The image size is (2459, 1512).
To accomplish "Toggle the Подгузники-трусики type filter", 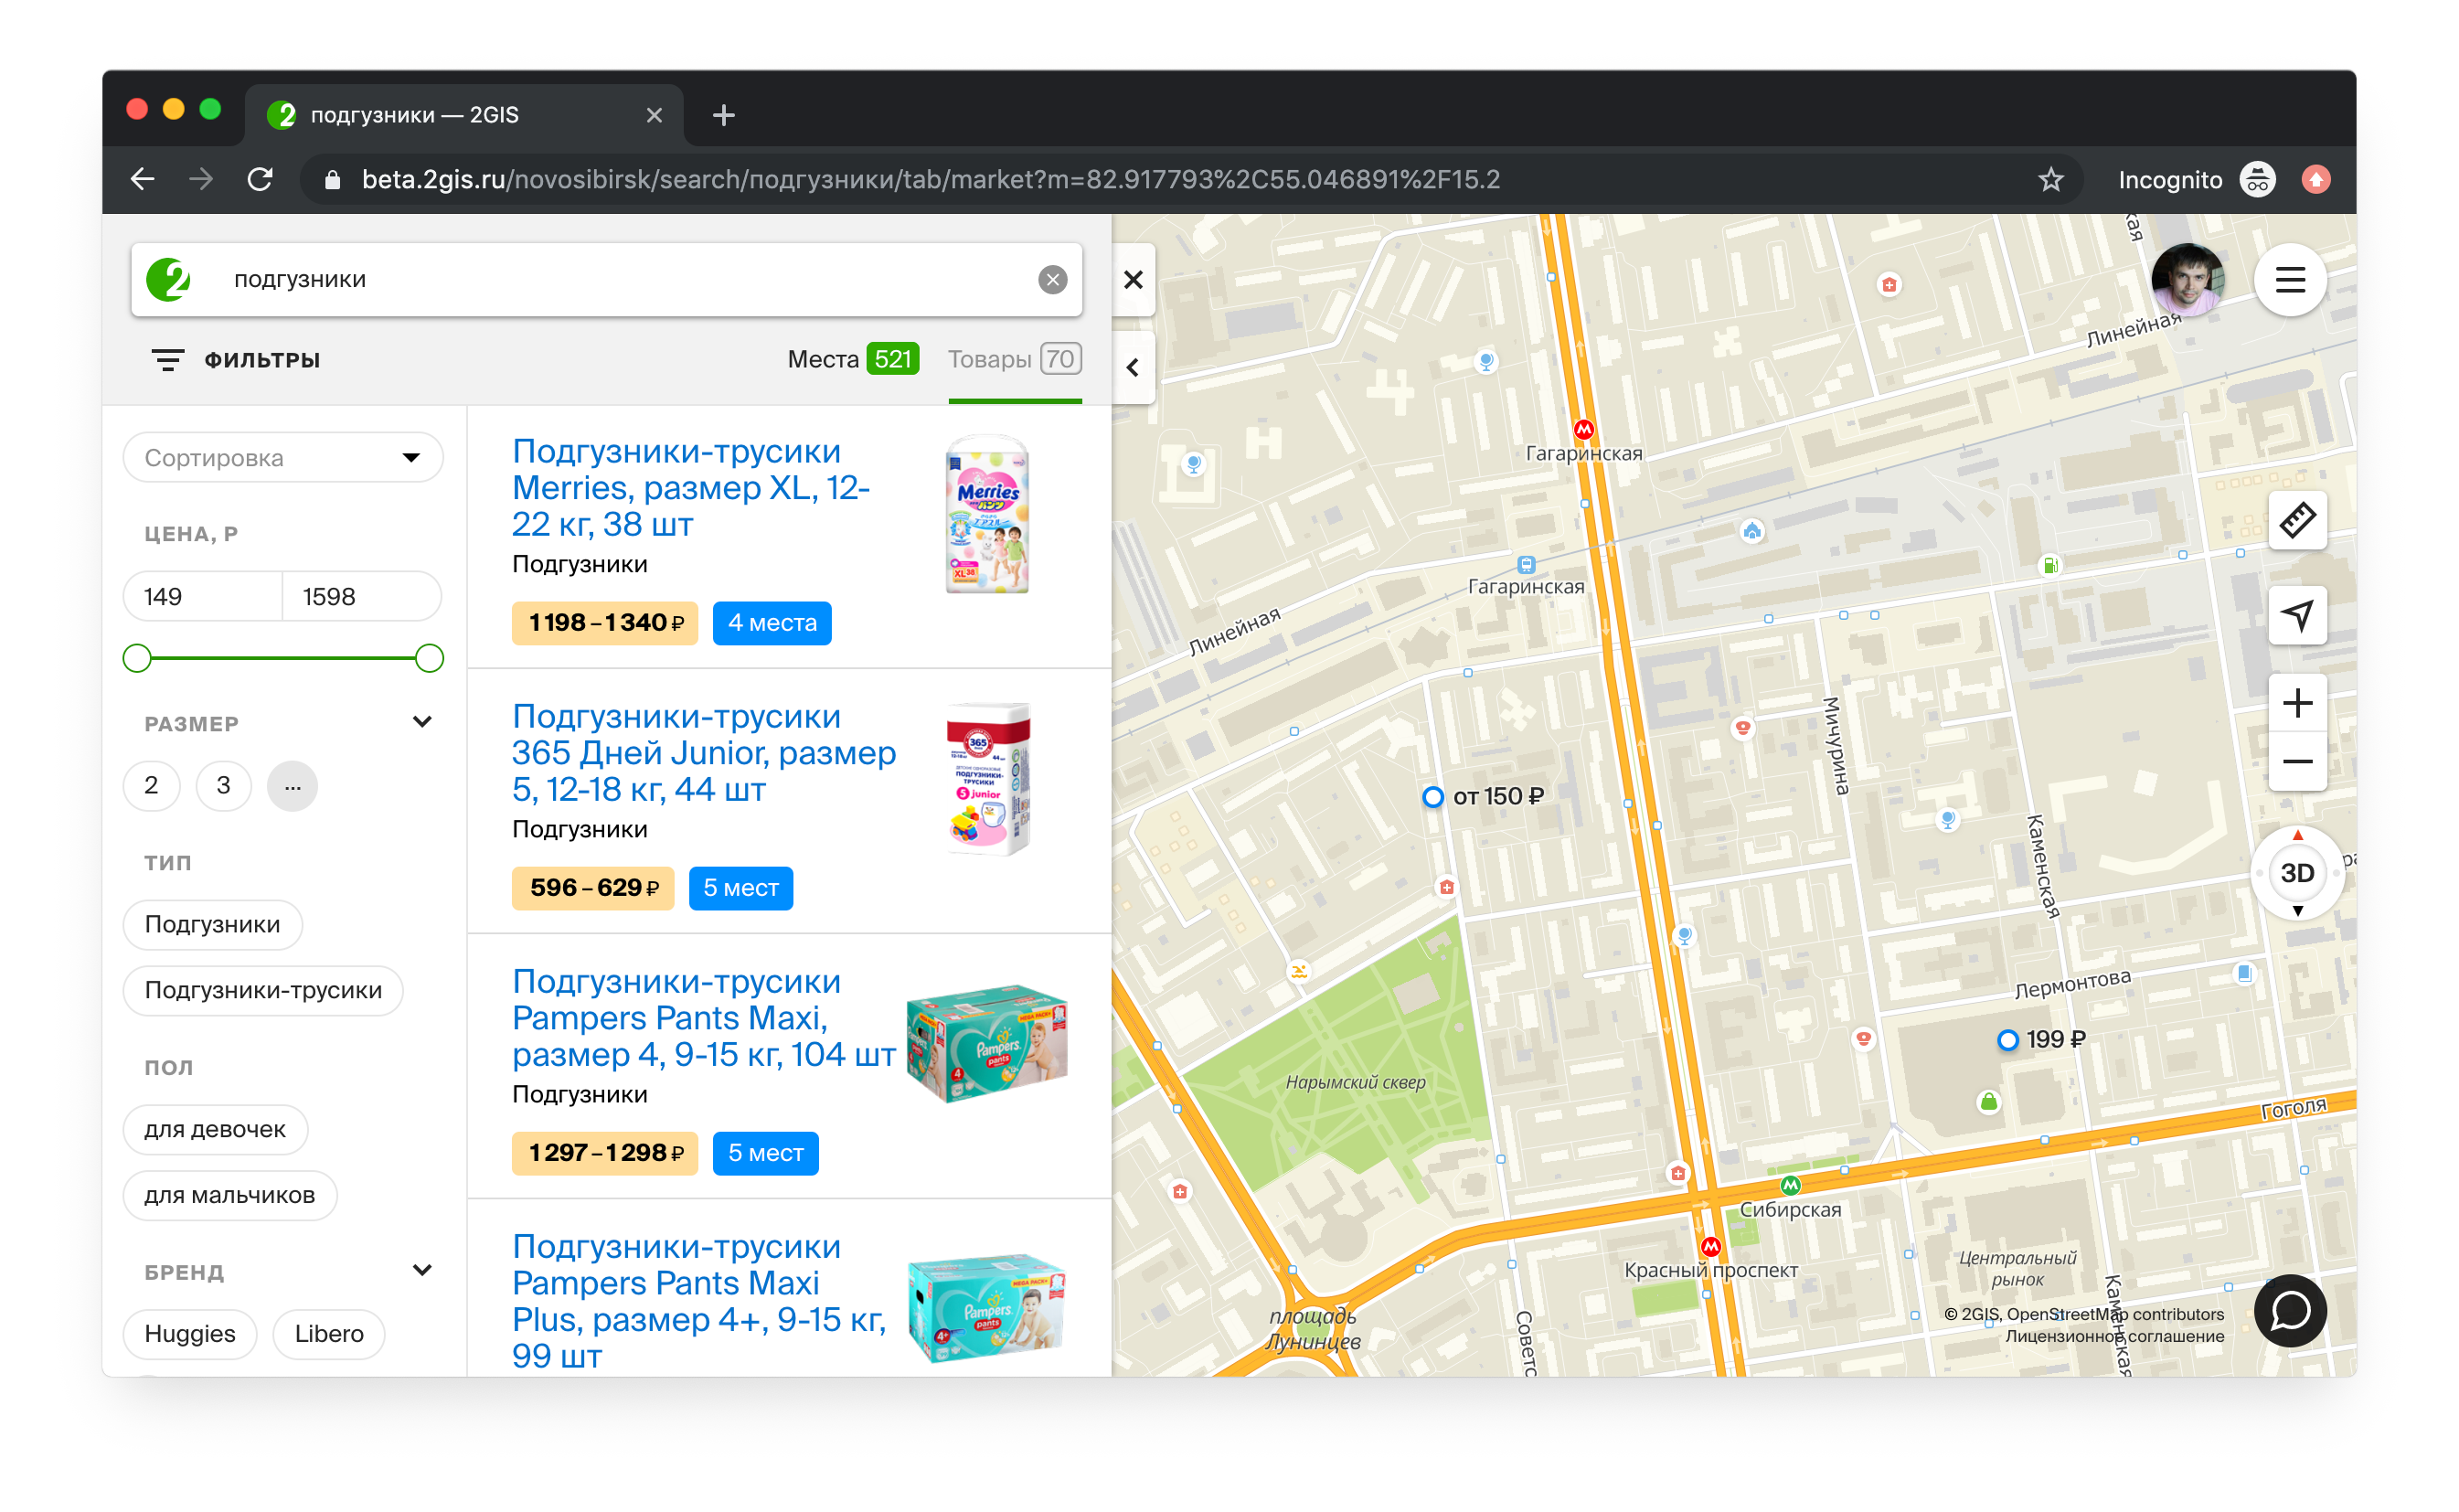I will coord(263,990).
